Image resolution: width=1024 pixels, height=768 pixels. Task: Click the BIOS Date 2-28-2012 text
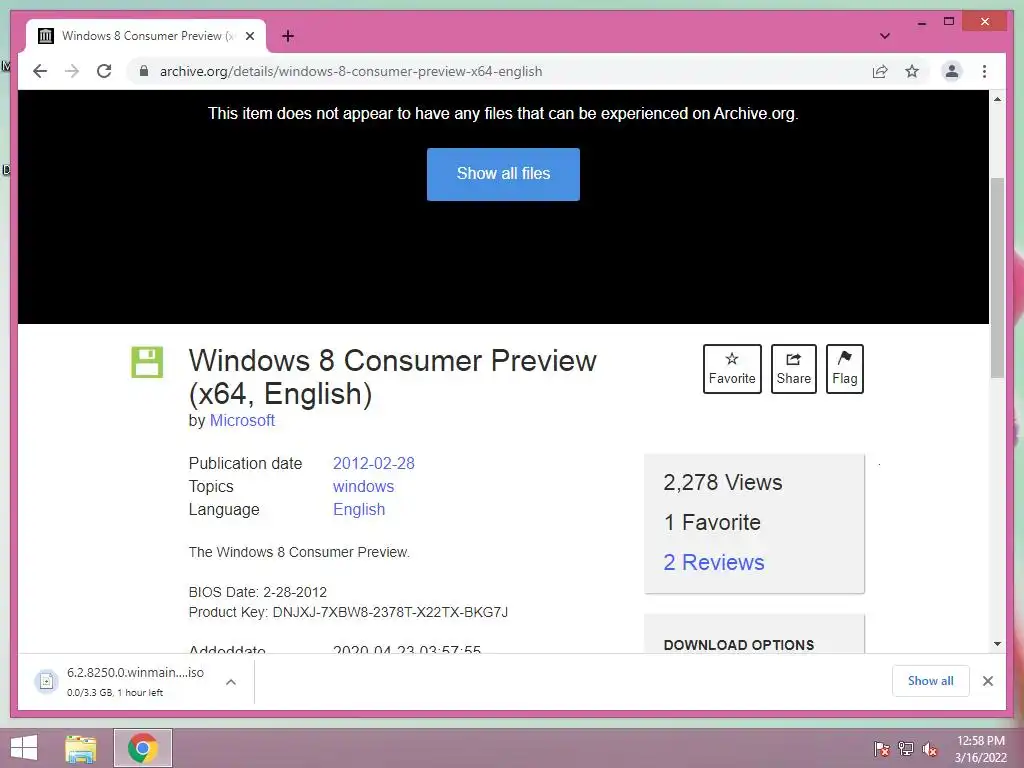click(257, 592)
